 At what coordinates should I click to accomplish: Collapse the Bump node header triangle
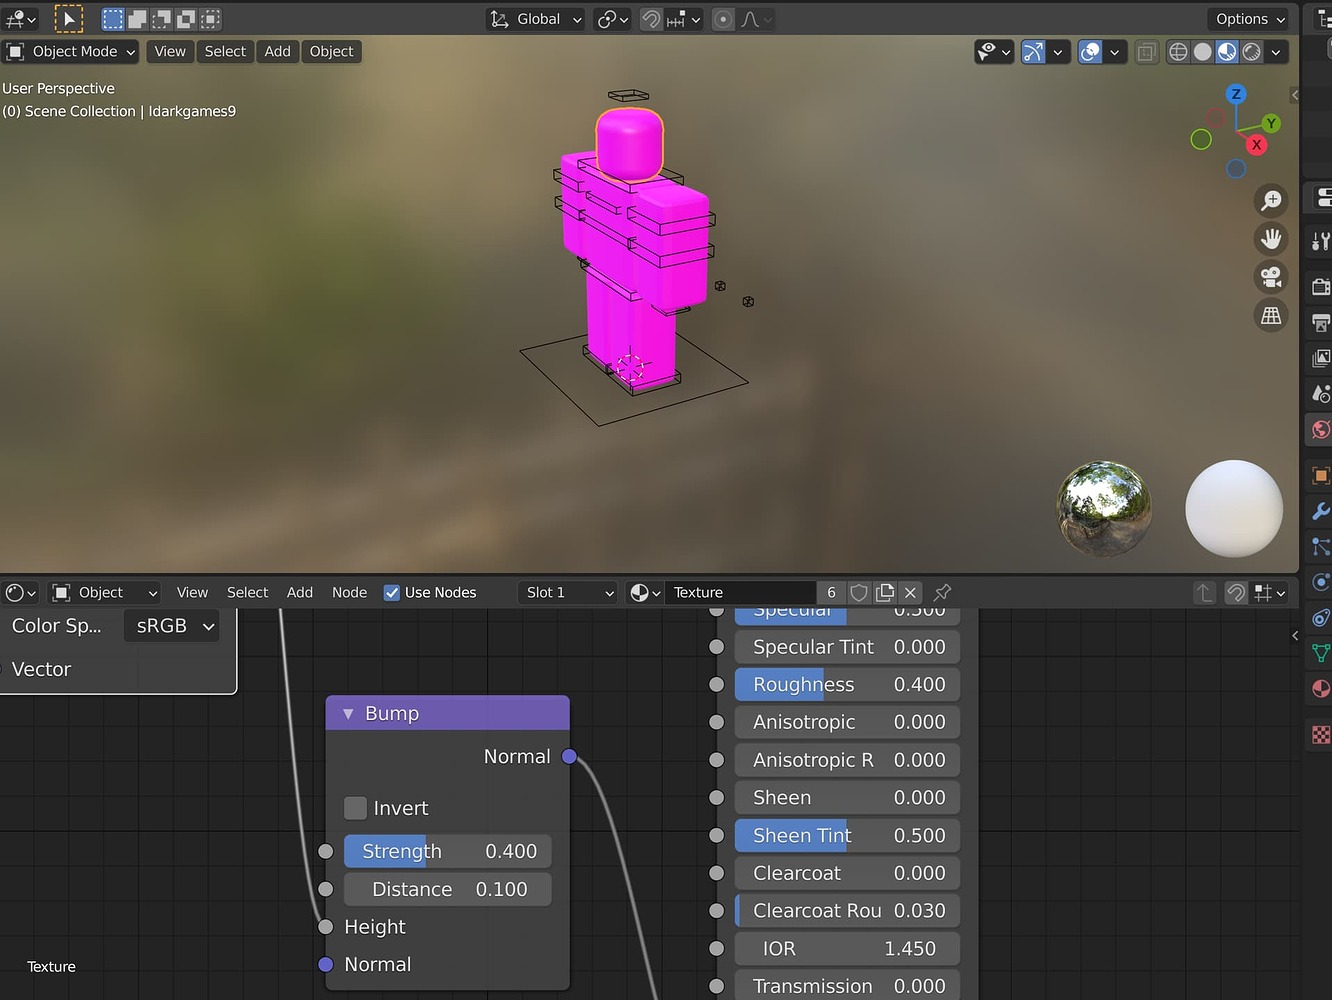[348, 713]
